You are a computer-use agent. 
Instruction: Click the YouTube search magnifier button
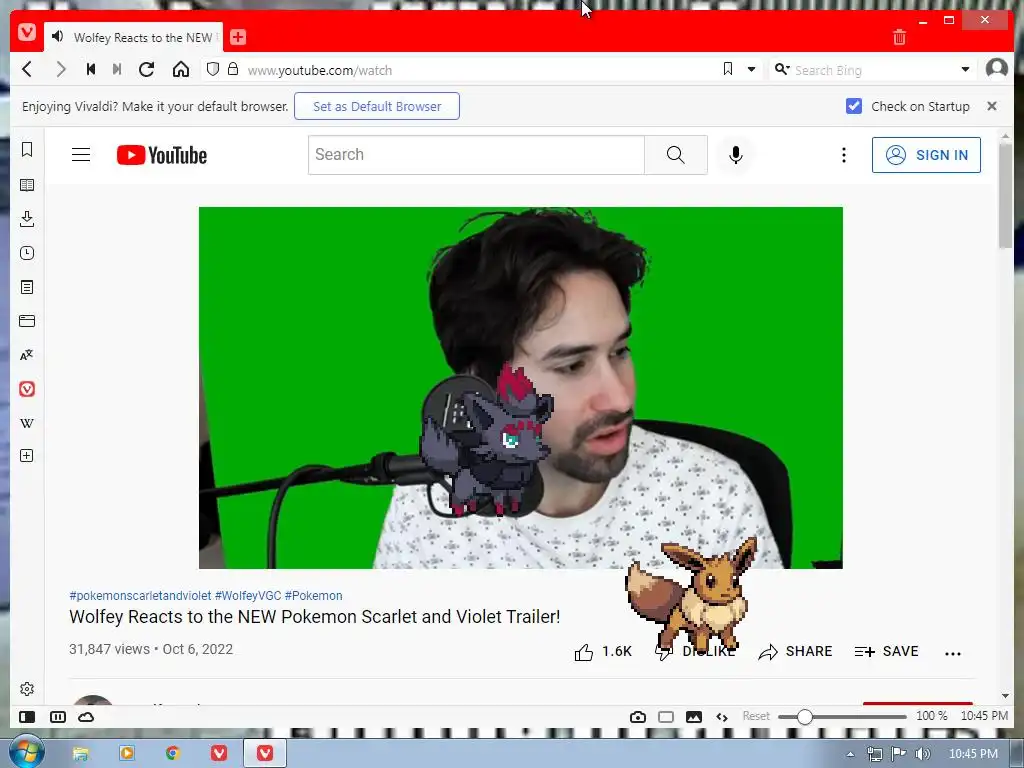tap(676, 155)
